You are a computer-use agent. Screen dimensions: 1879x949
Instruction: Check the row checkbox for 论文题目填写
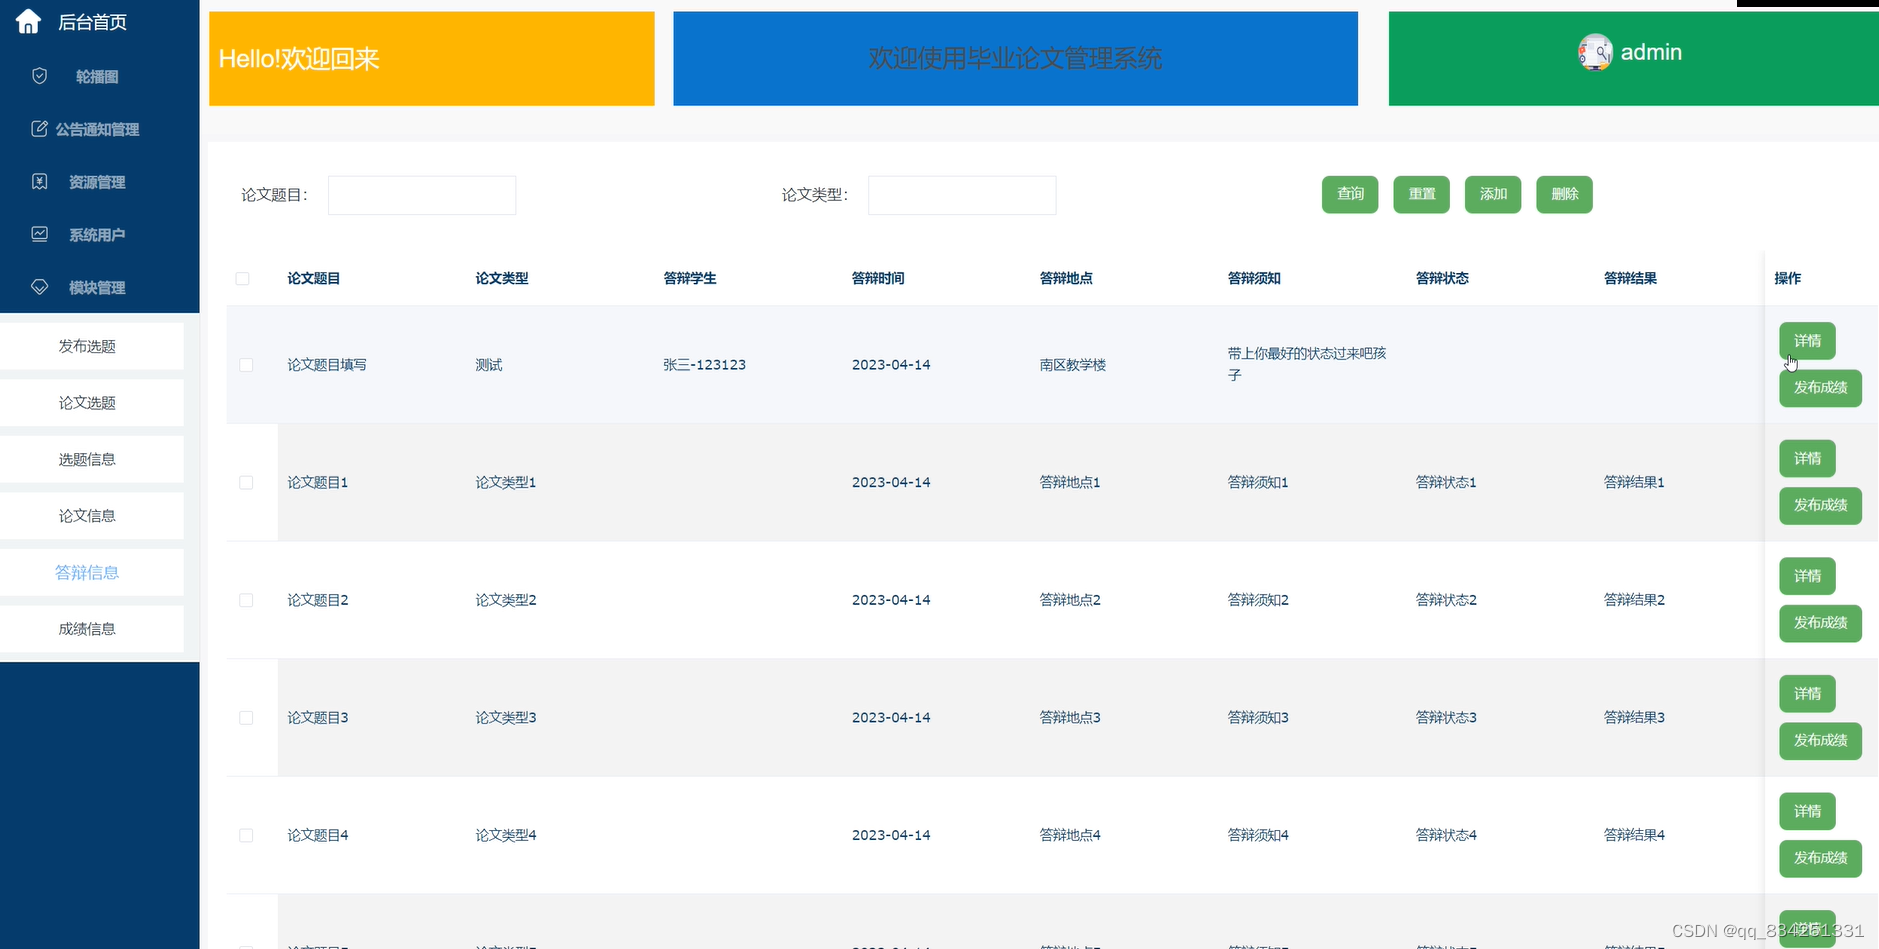[247, 365]
